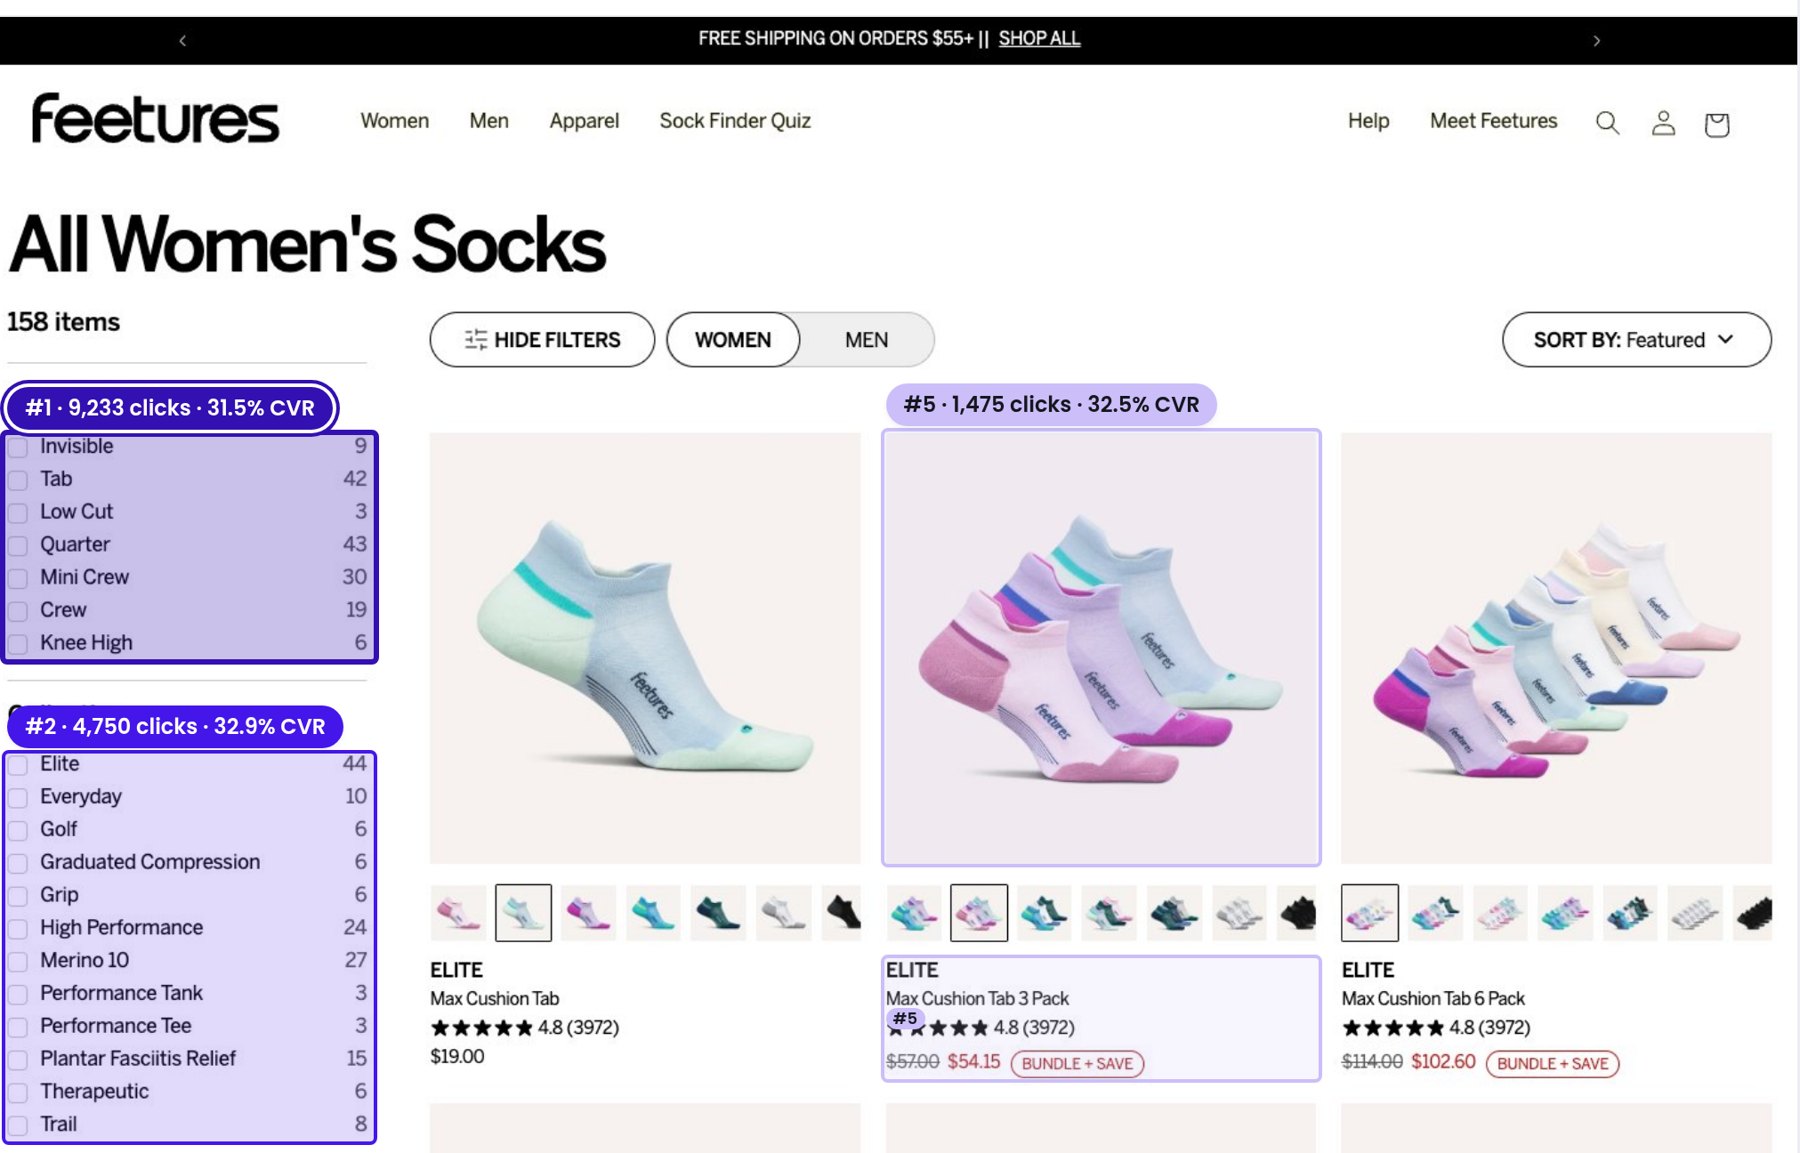Switch to the MEN toggle tab
Viewport: 1800px width, 1153px height.
click(866, 340)
